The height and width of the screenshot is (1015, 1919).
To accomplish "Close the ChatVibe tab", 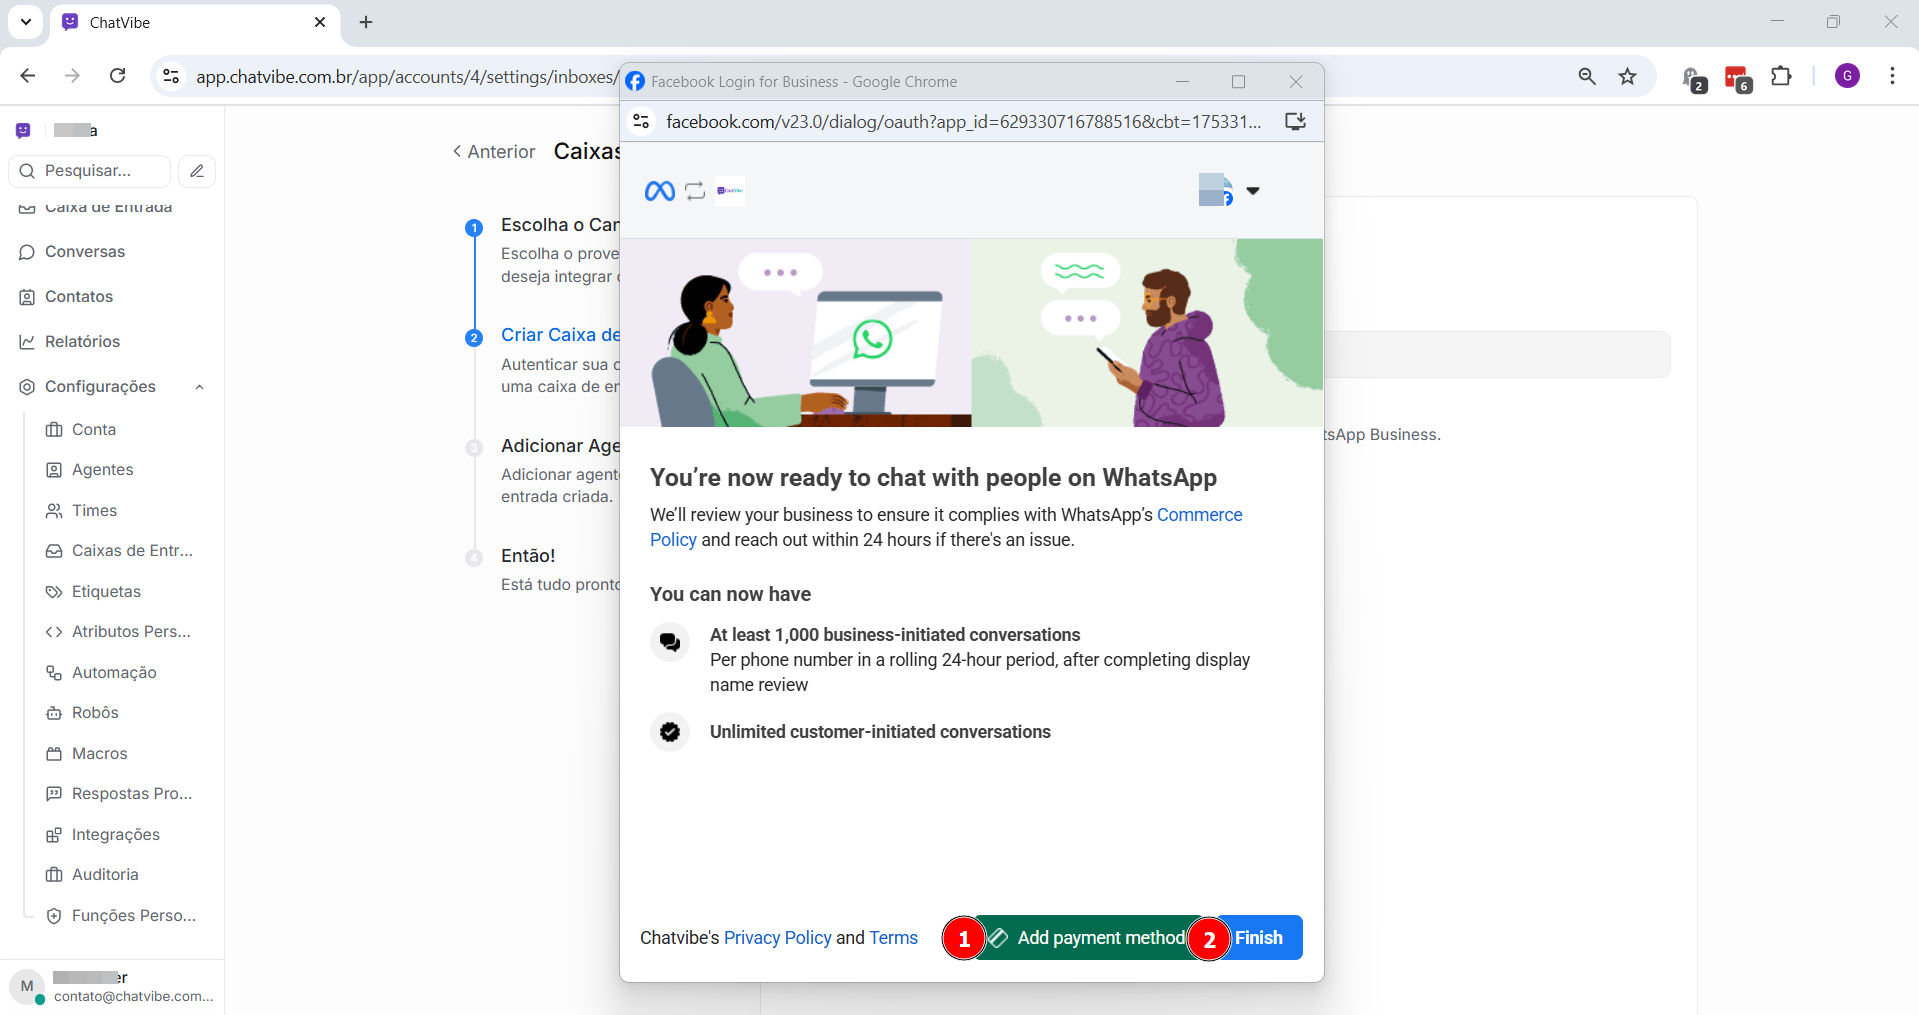I will click(320, 22).
